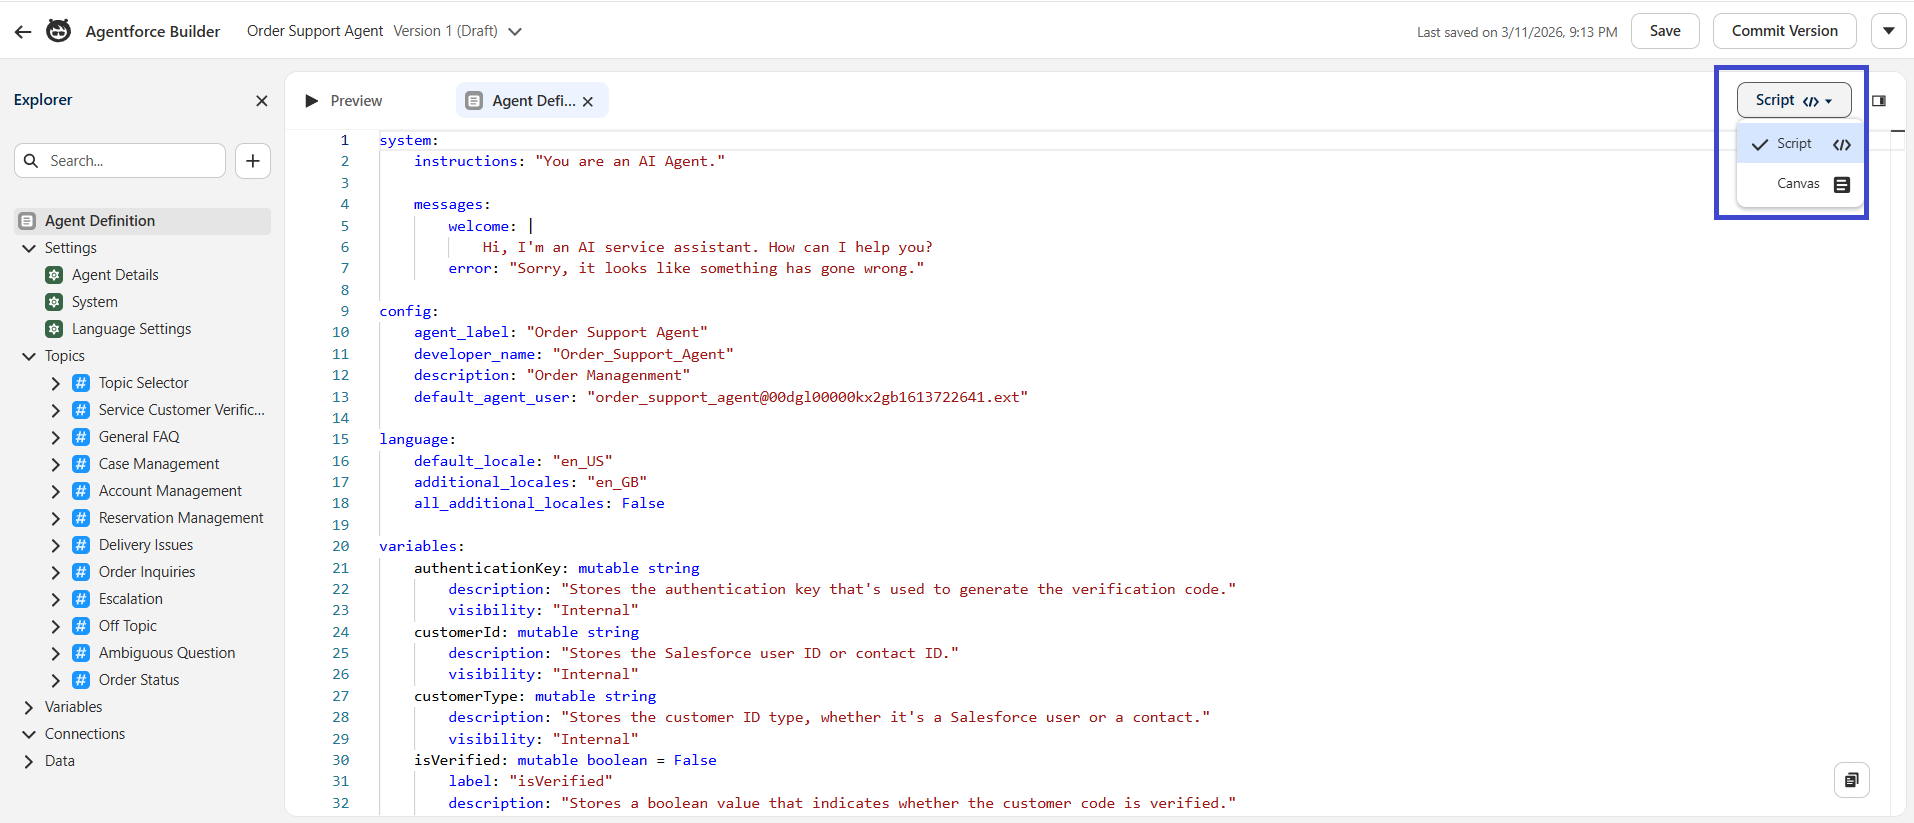Click the Commit Version button
1914x823 pixels.
coord(1784,31)
